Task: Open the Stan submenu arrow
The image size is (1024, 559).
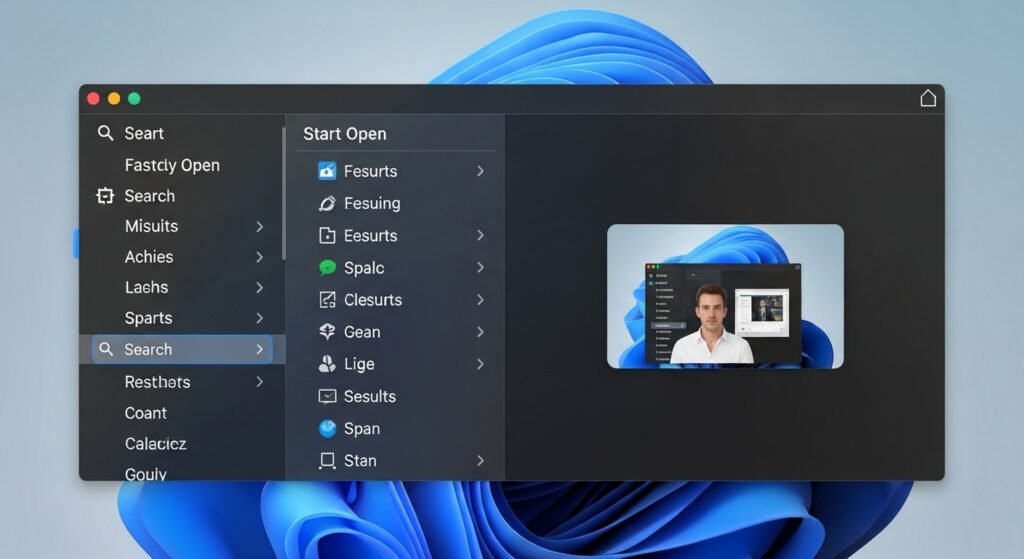Action: coord(480,461)
